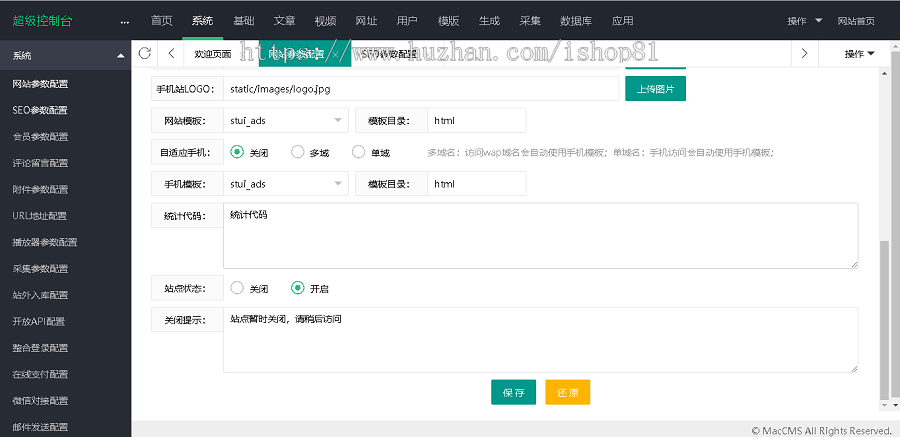Screen dimensions: 900x437
Task: Click the scrollbar down arrow
Action: [x=884, y=405]
